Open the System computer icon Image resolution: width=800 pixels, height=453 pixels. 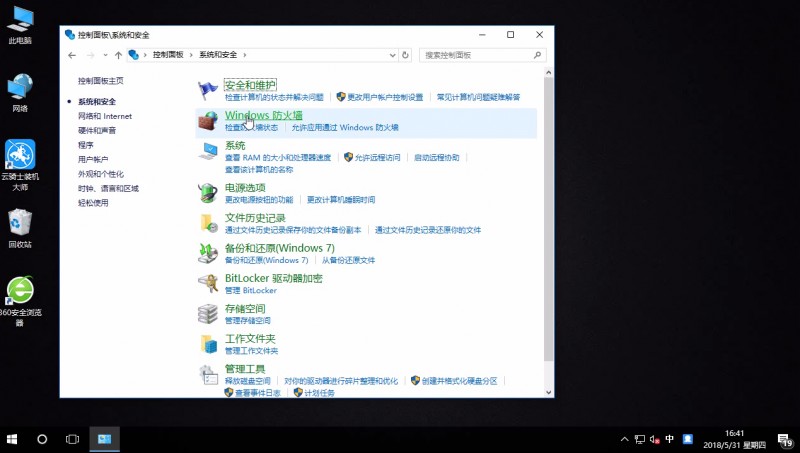point(208,151)
